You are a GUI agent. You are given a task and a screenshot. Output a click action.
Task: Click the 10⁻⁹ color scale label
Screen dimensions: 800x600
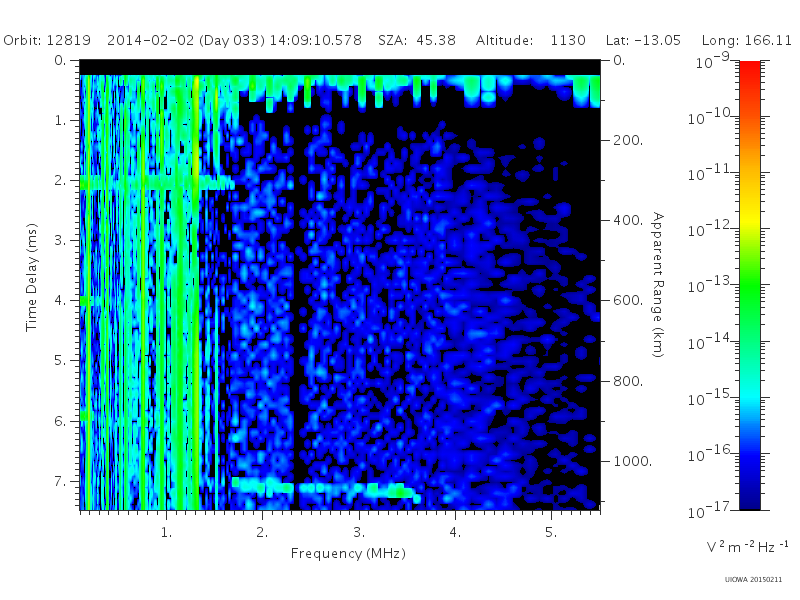pos(713,61)
